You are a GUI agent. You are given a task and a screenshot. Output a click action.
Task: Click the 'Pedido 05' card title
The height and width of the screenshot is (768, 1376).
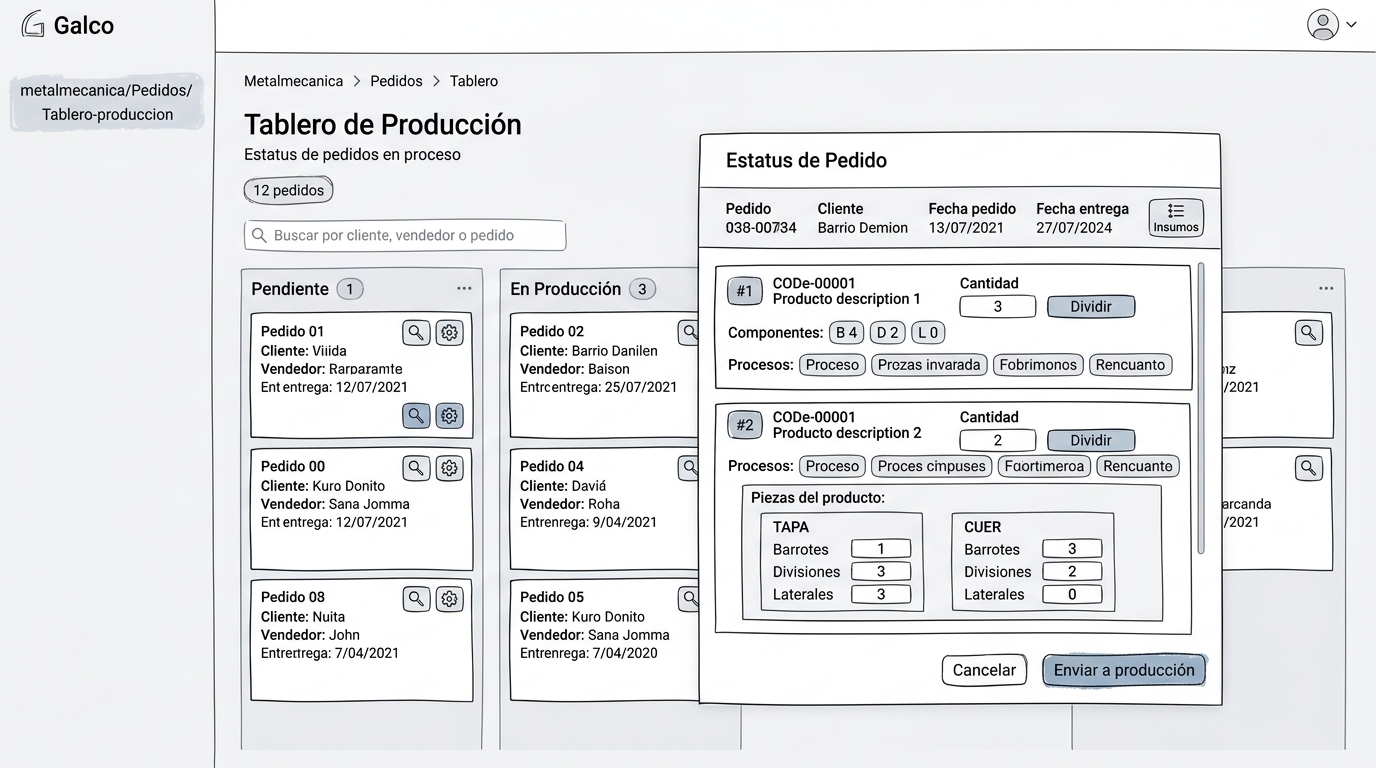tap(552, 597)
